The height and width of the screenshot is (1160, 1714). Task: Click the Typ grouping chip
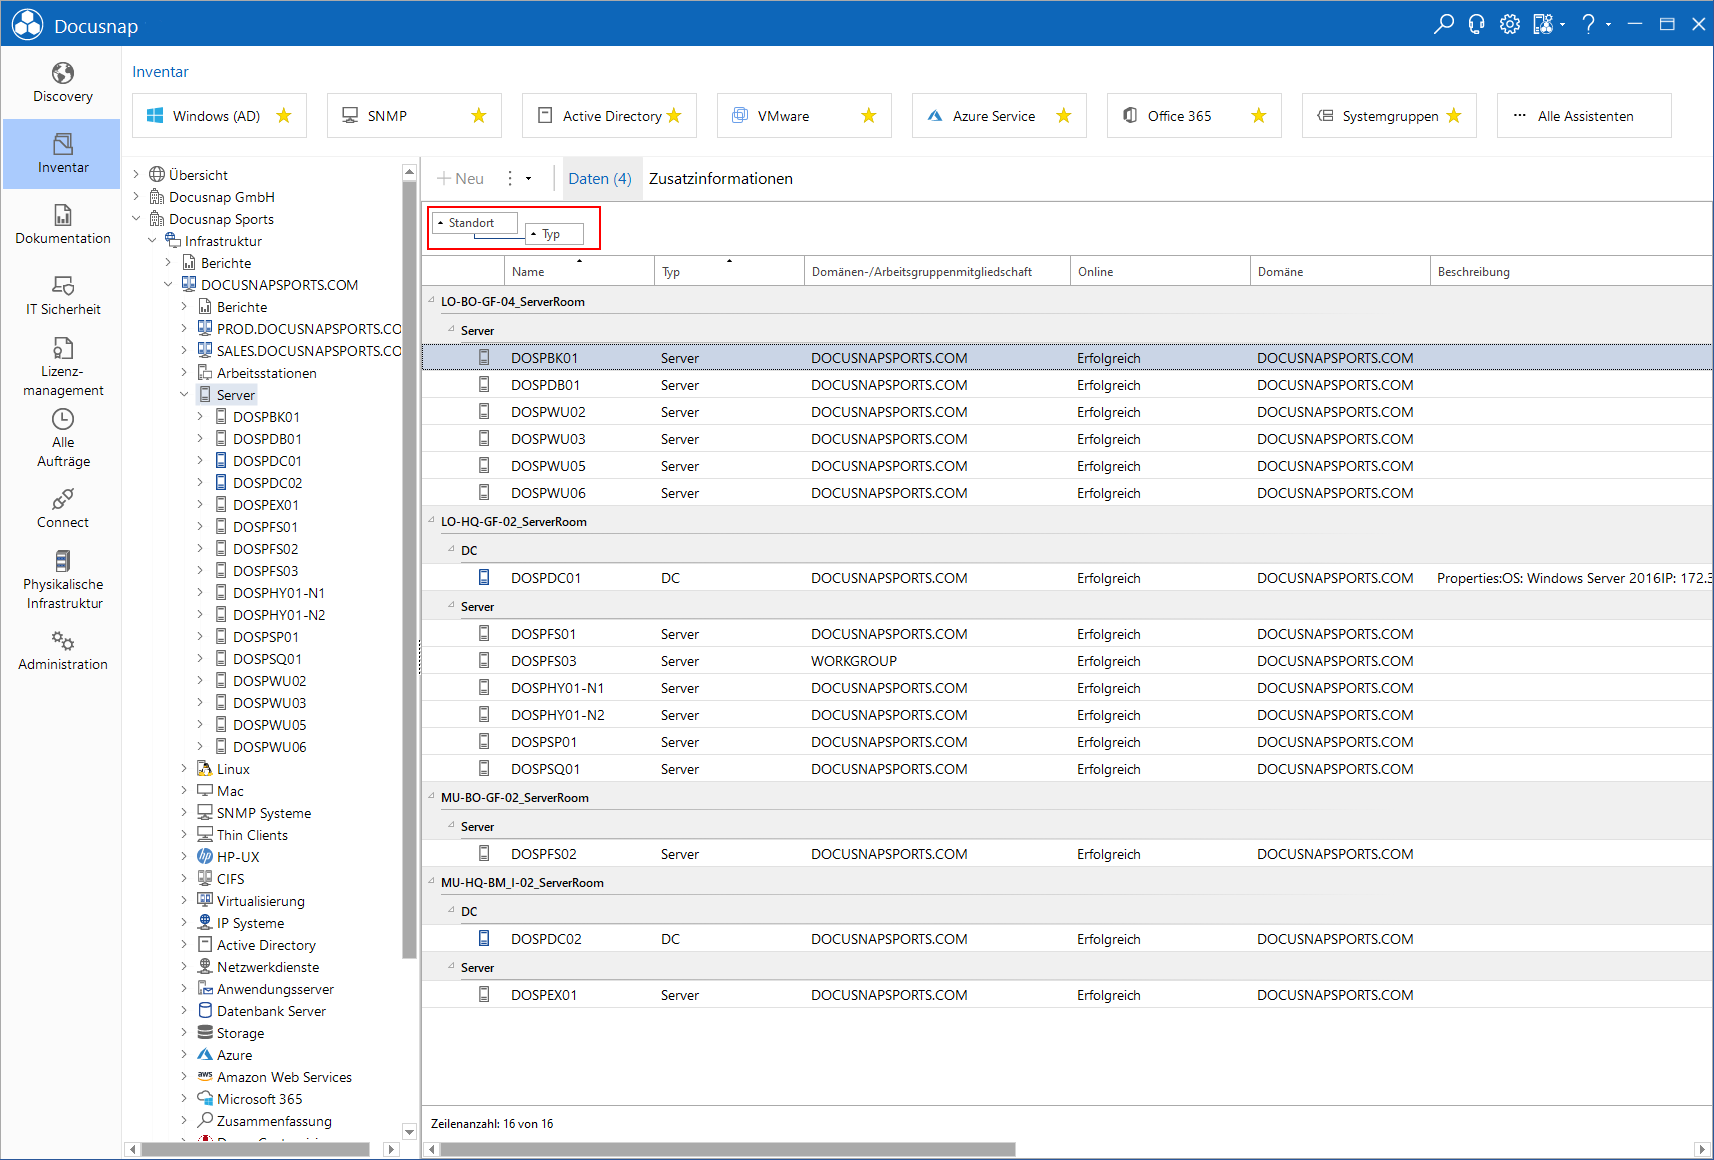[x=554, y=234]
